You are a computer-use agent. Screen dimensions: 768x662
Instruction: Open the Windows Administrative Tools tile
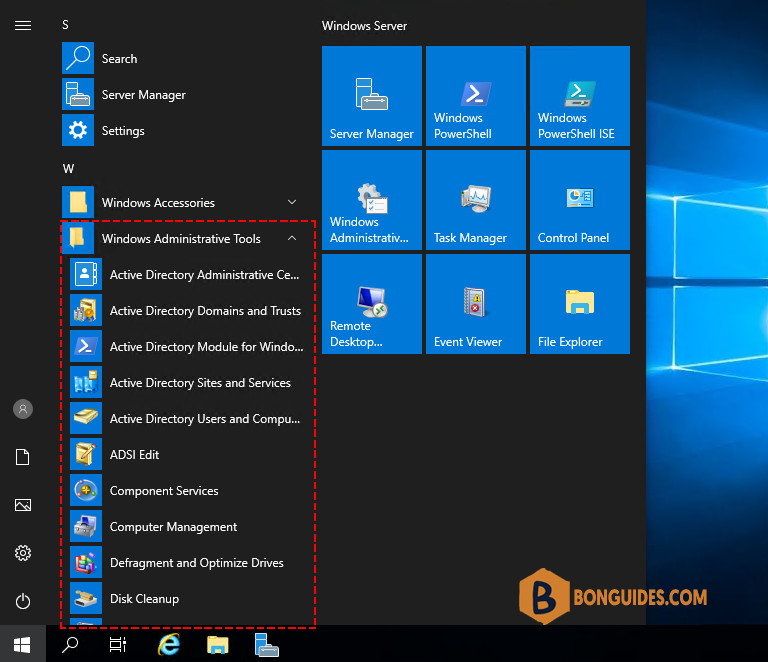click(372, 200)
